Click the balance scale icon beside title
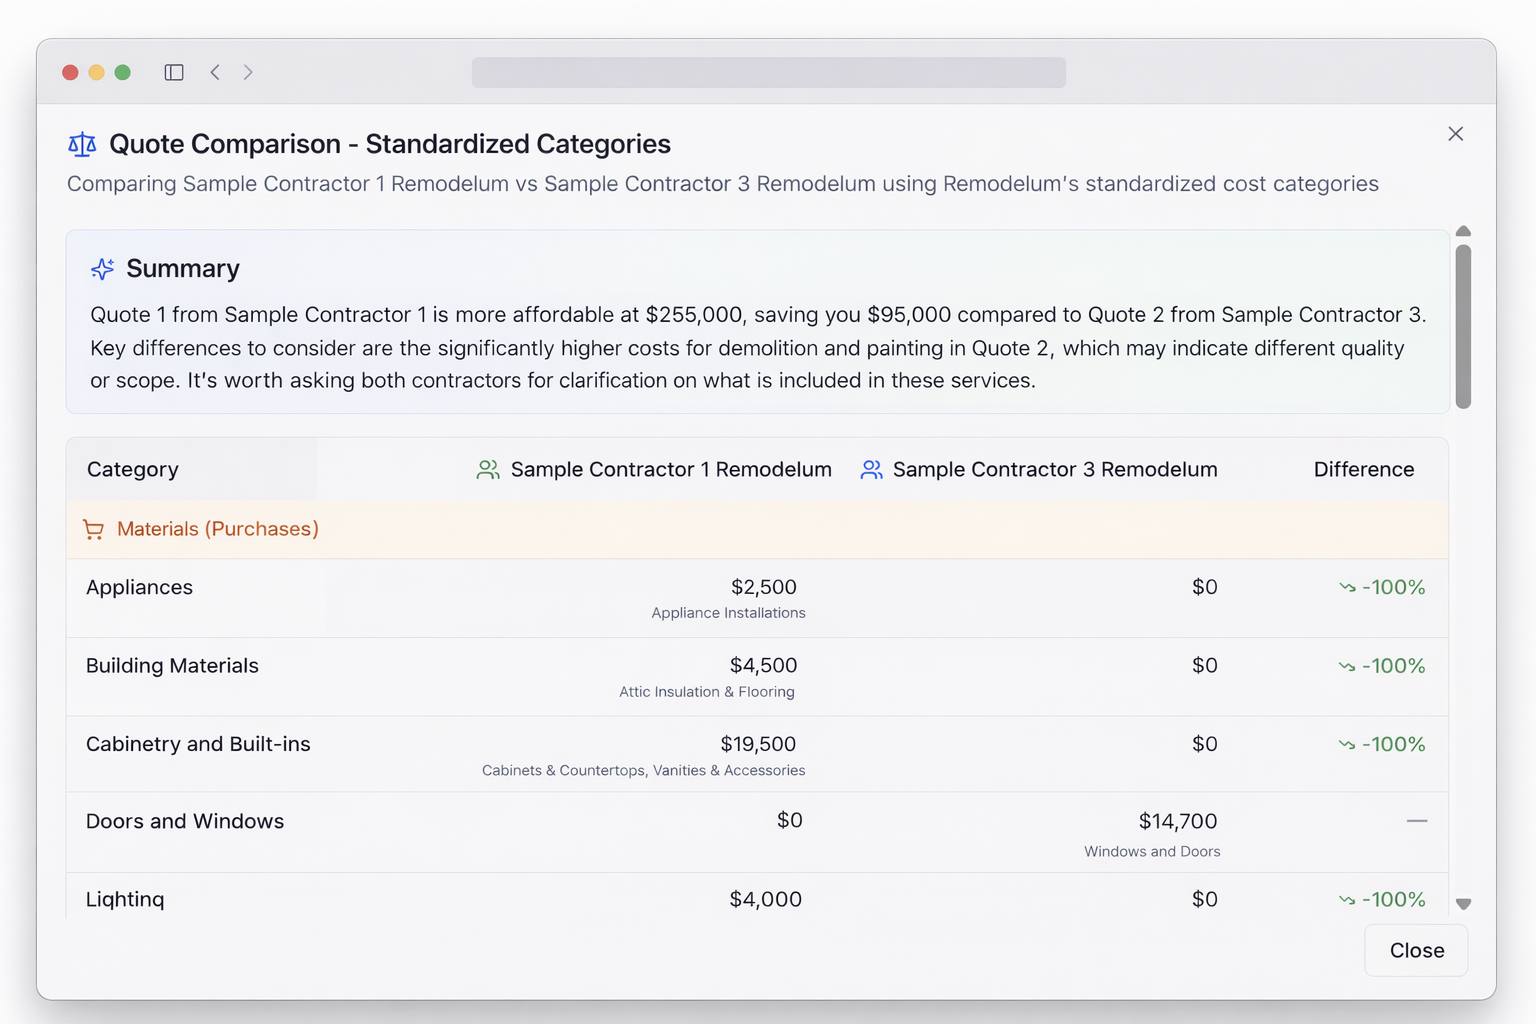The height and width of the screenshot is (1024, 1536). click(82, 145)
